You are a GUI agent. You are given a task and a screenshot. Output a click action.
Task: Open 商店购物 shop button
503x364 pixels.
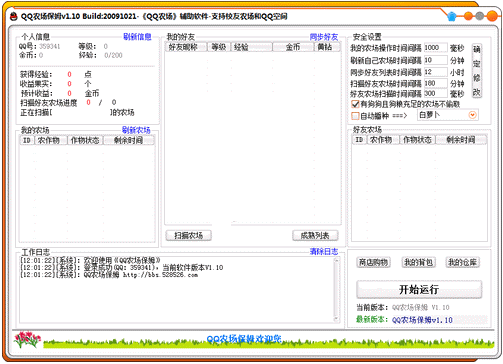(x=373, y=262)
